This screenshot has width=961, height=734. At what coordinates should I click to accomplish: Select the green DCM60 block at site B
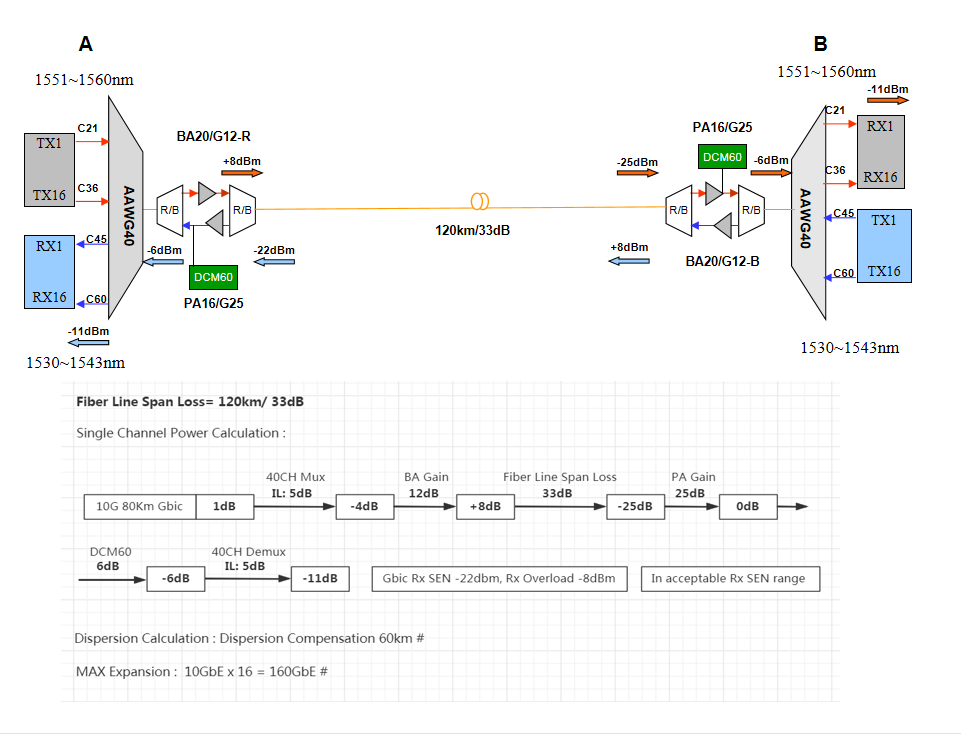[x=721, y=157]
